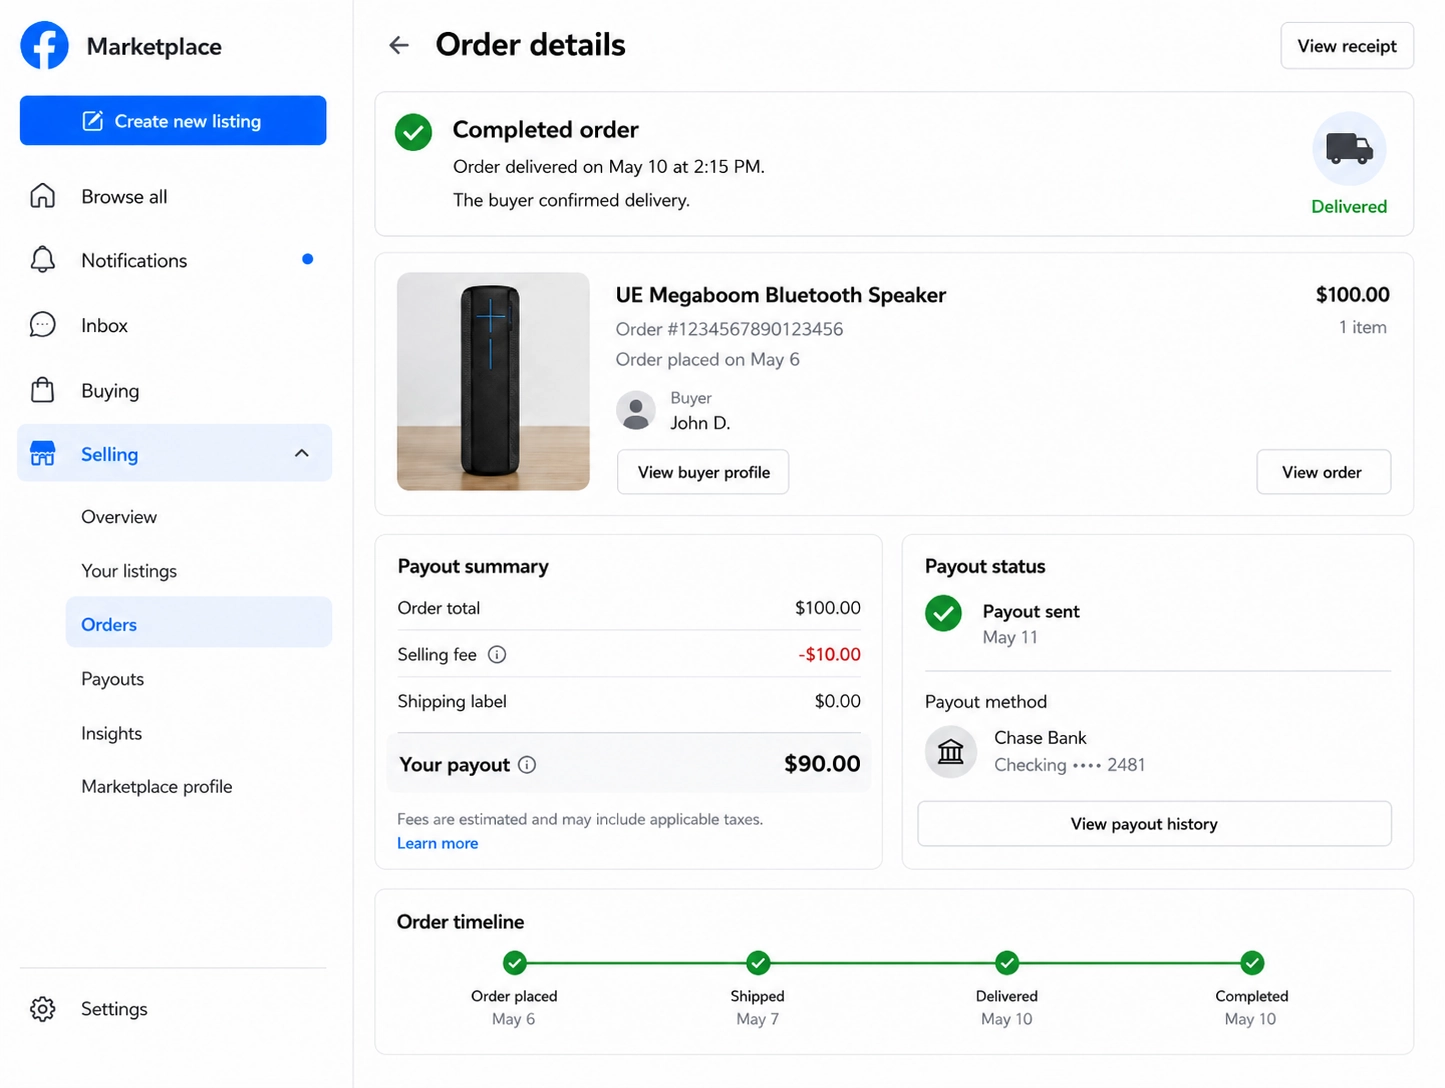Click the -$10.00 selling fee value

click(x=829, y=654)
